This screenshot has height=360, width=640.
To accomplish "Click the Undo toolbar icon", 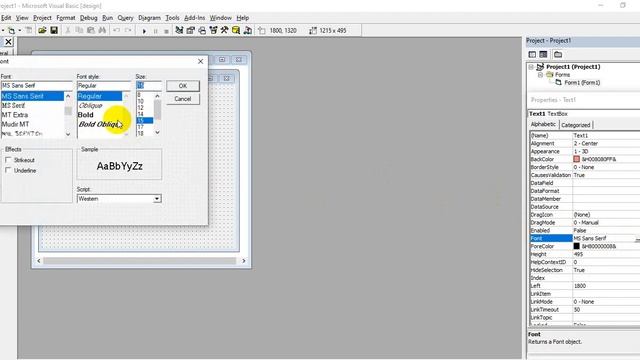I will 116,30.
